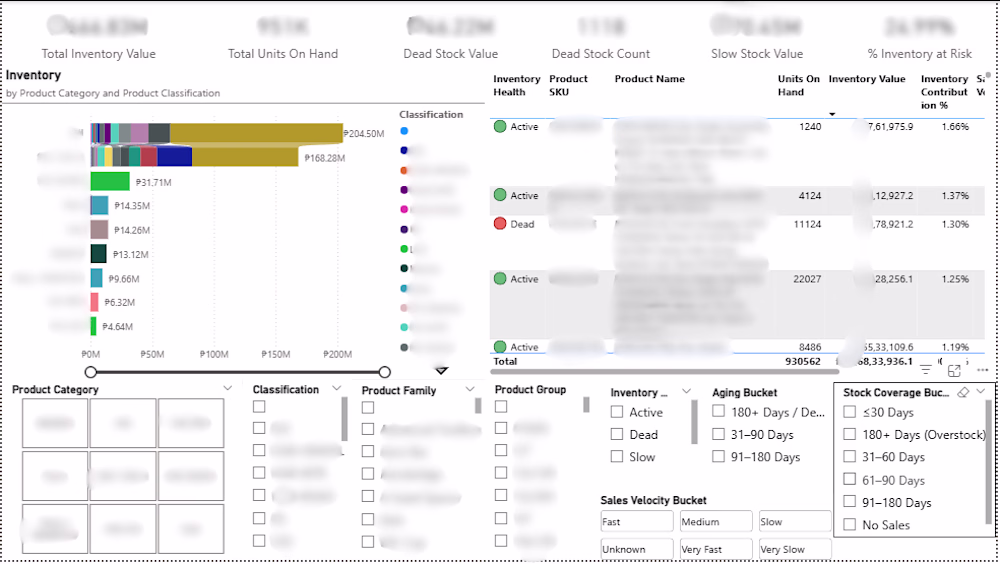Click the ₱204.50M bar value label

click(x=364, y=133)
